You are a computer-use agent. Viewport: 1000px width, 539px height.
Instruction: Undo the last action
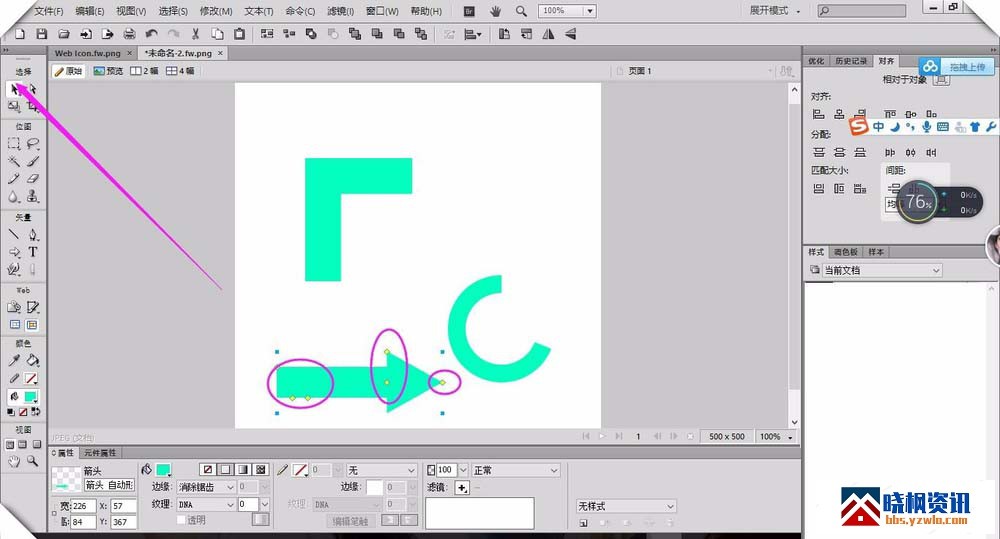151,34
